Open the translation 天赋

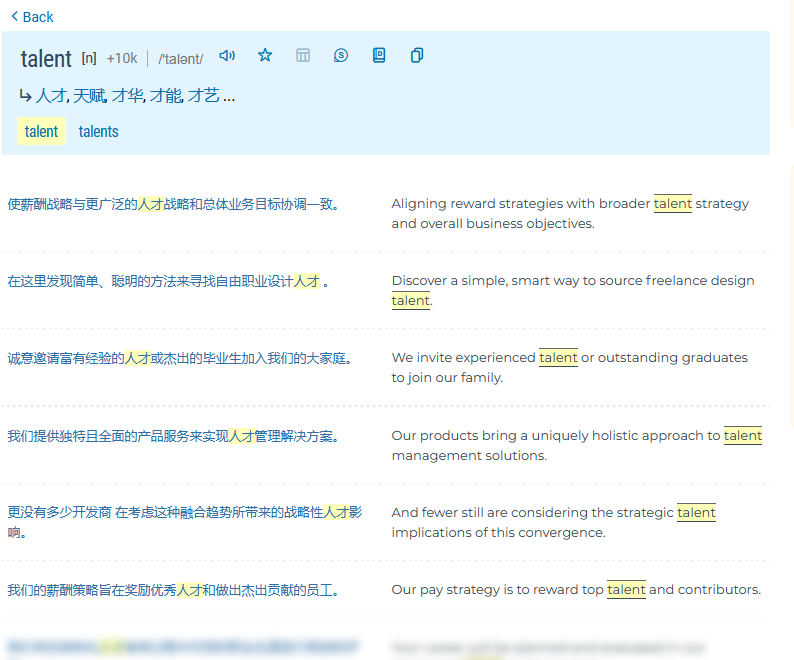pyautogui.click(x=89, y=96)
